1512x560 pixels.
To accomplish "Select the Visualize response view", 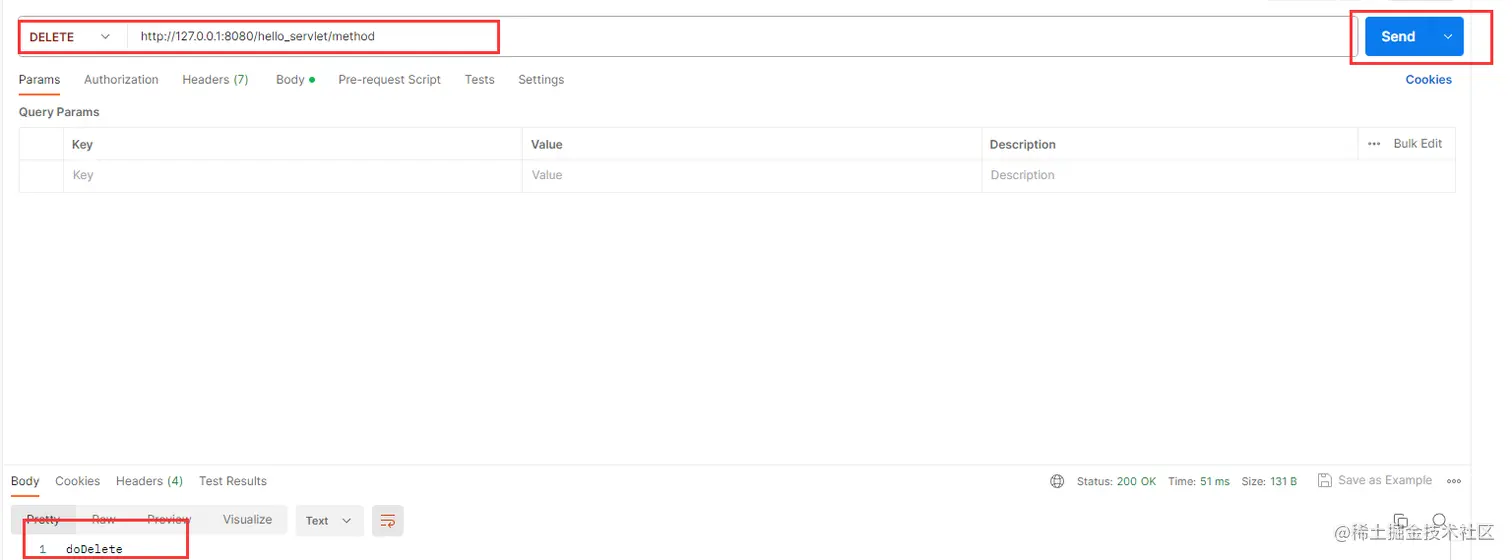I will pos(247,520).
